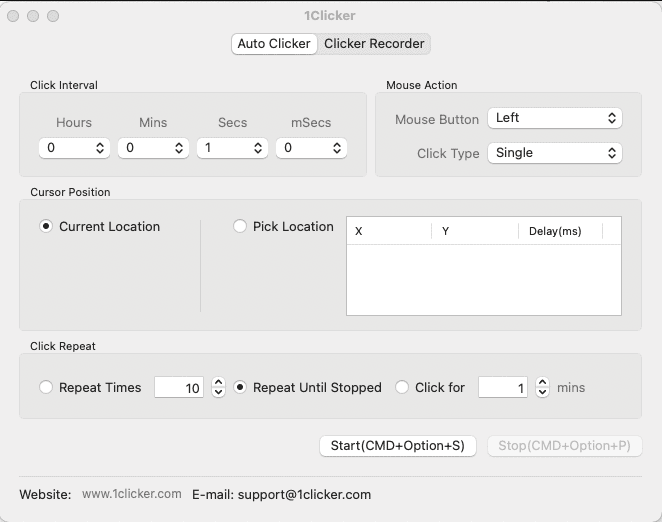Click the Secs interval stepper field
Image resolution: width=662 pixels, height=522 pixels.
(x=232, y=148)
